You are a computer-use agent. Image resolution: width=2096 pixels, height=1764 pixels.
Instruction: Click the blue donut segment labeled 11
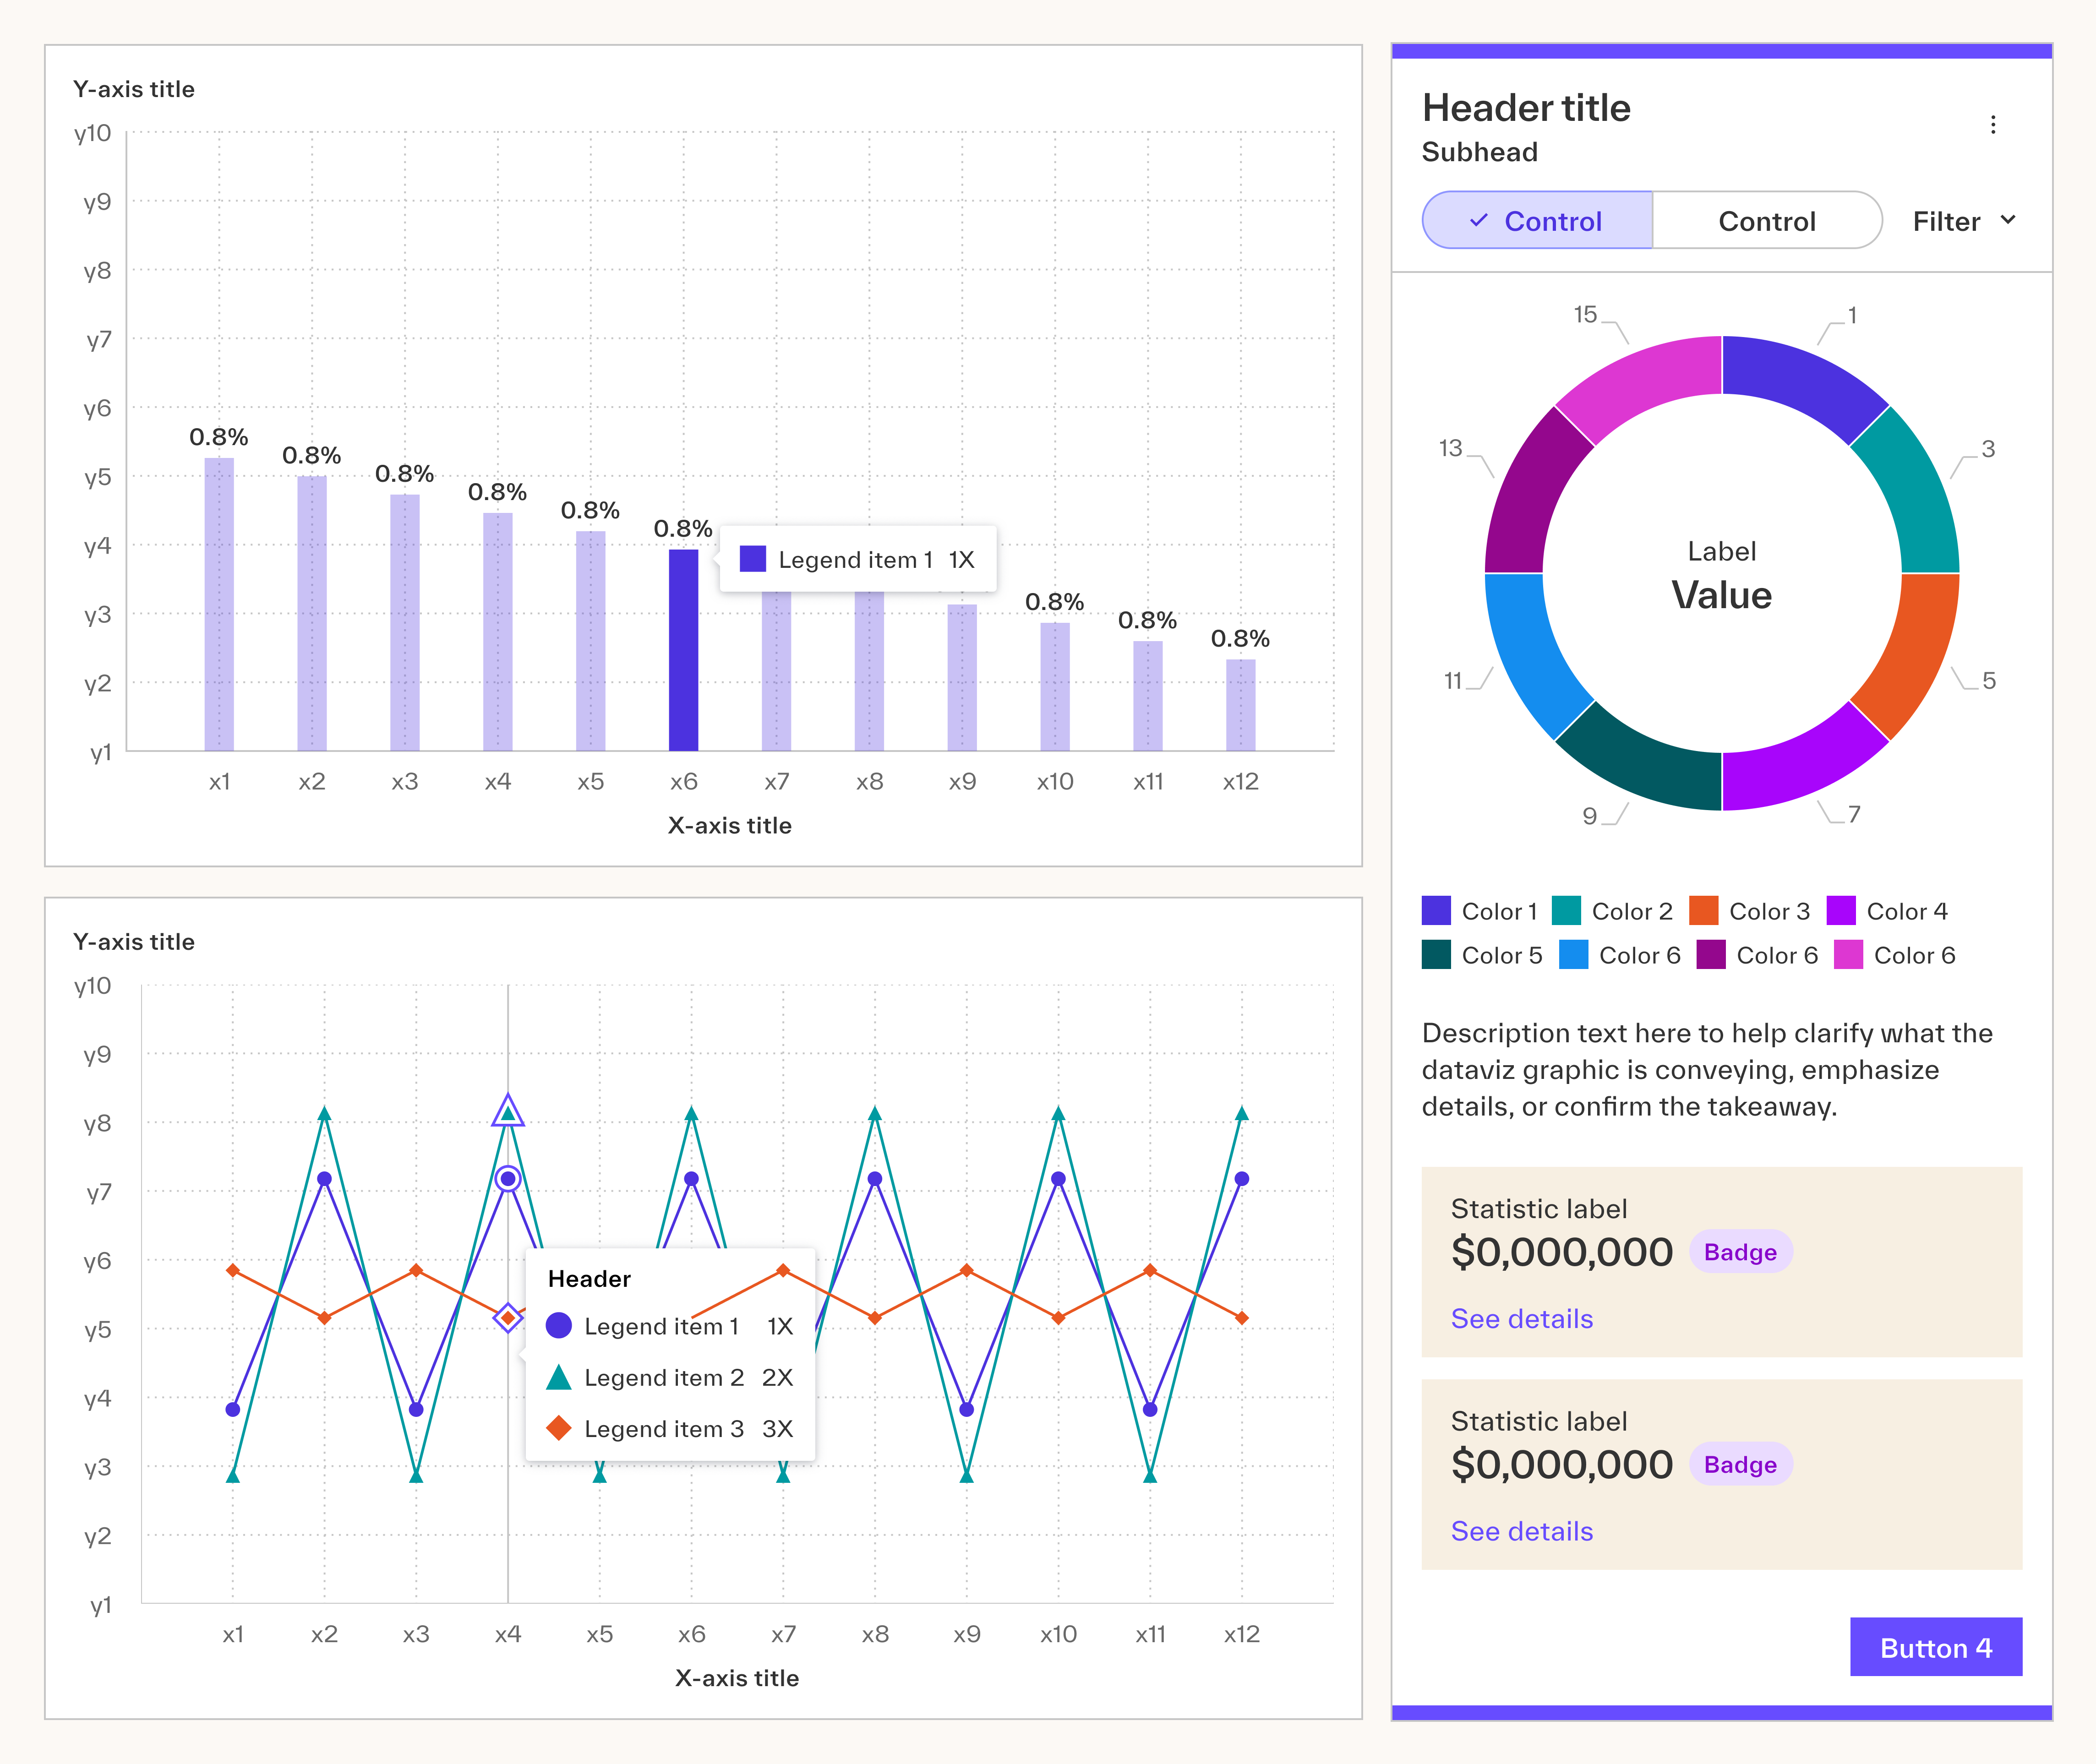[1530, 652]
